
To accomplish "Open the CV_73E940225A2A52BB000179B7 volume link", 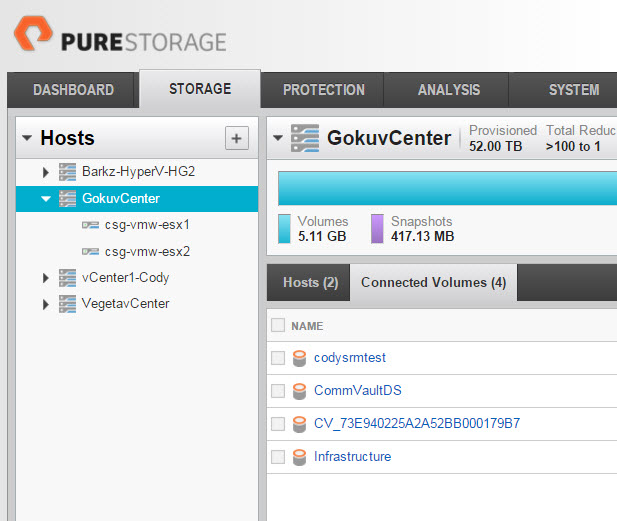I will [417, 423].
